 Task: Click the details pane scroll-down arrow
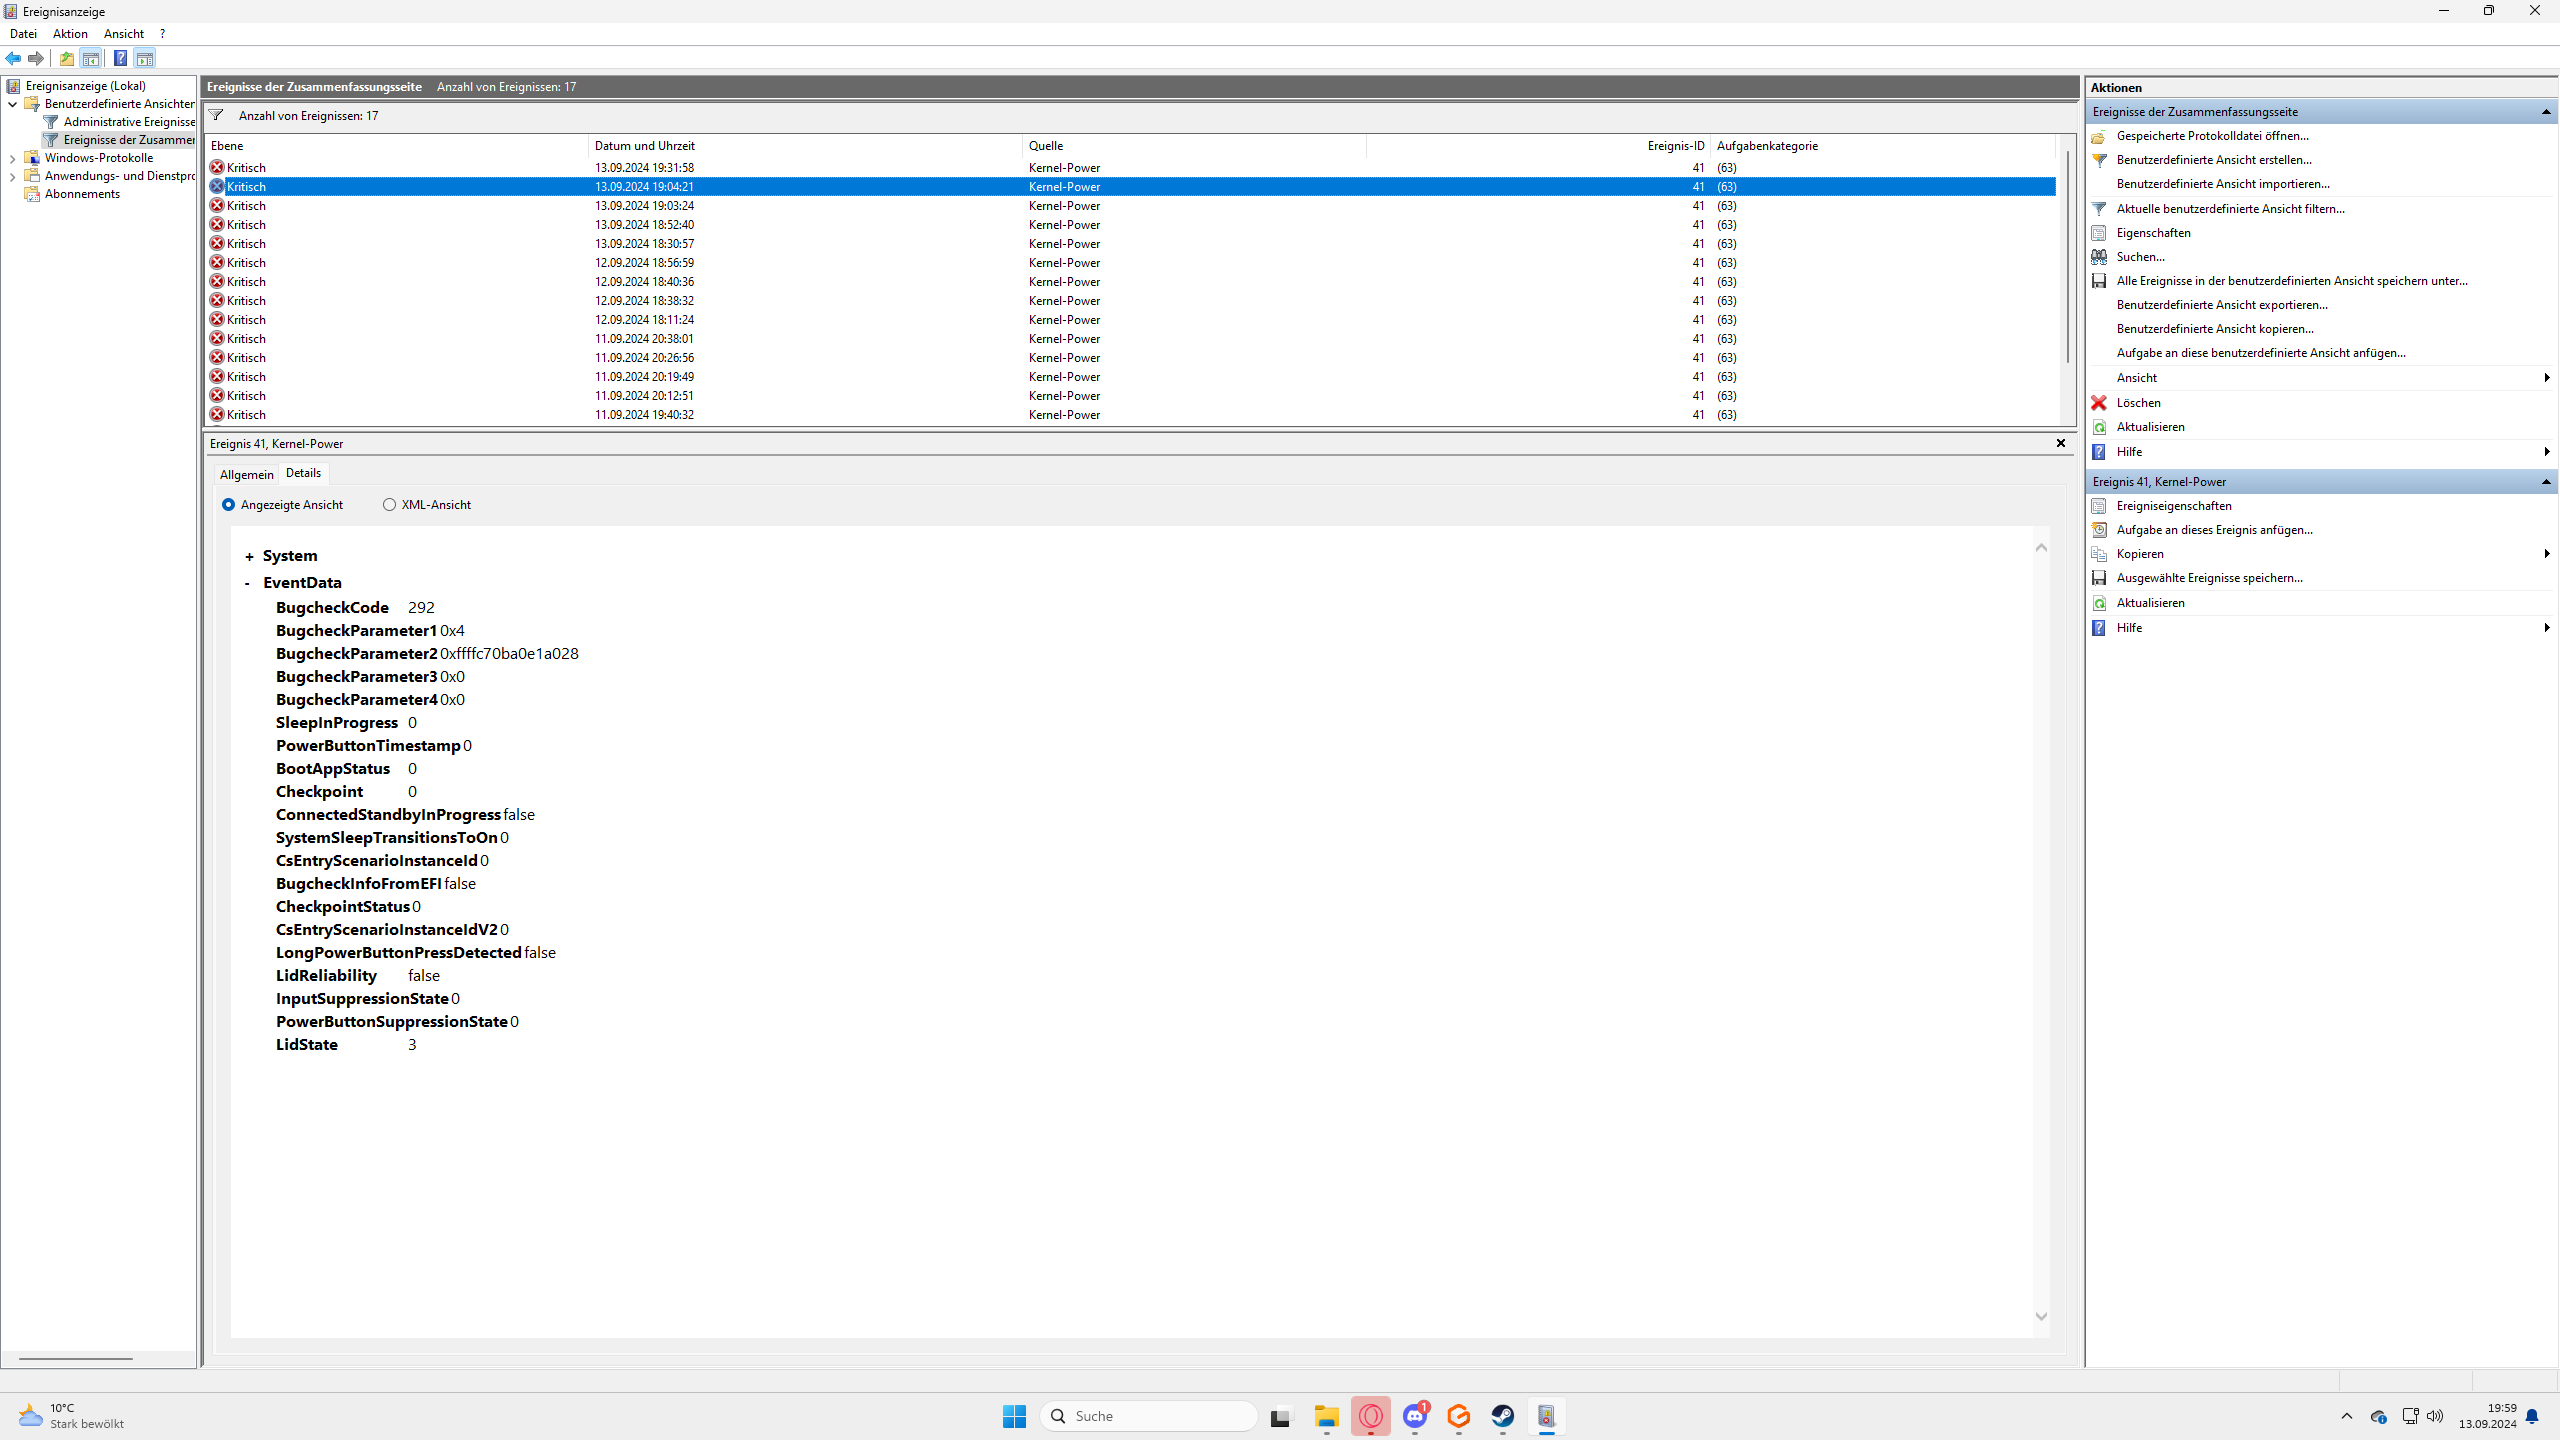(2041, 1316)
